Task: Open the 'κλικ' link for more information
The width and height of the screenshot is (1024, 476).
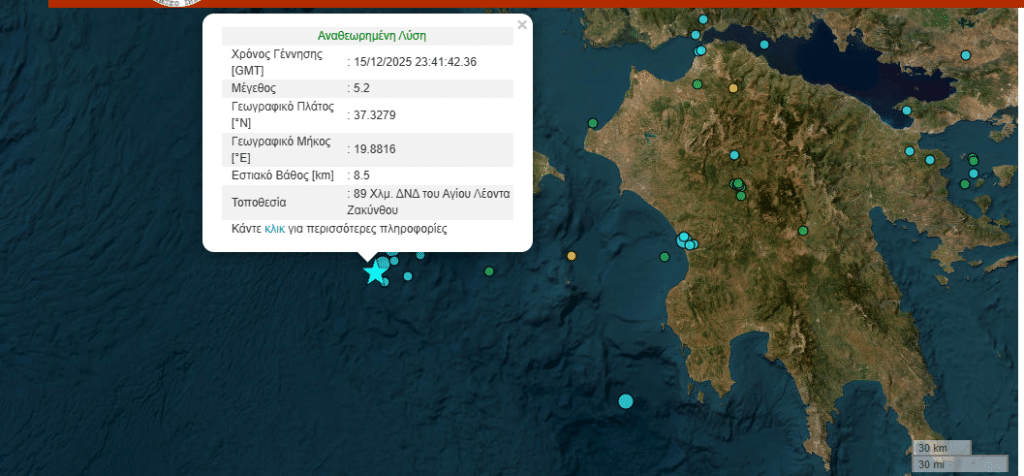Action: 275,228
